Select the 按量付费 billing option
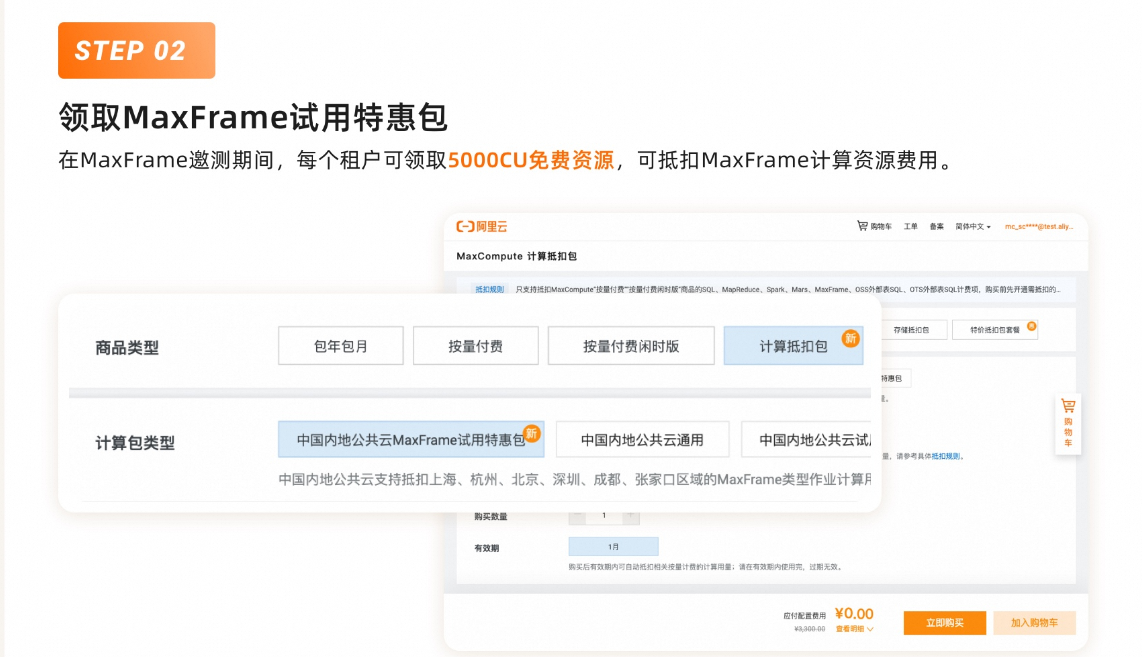The image size is (1142, 657). coord(475,345)
